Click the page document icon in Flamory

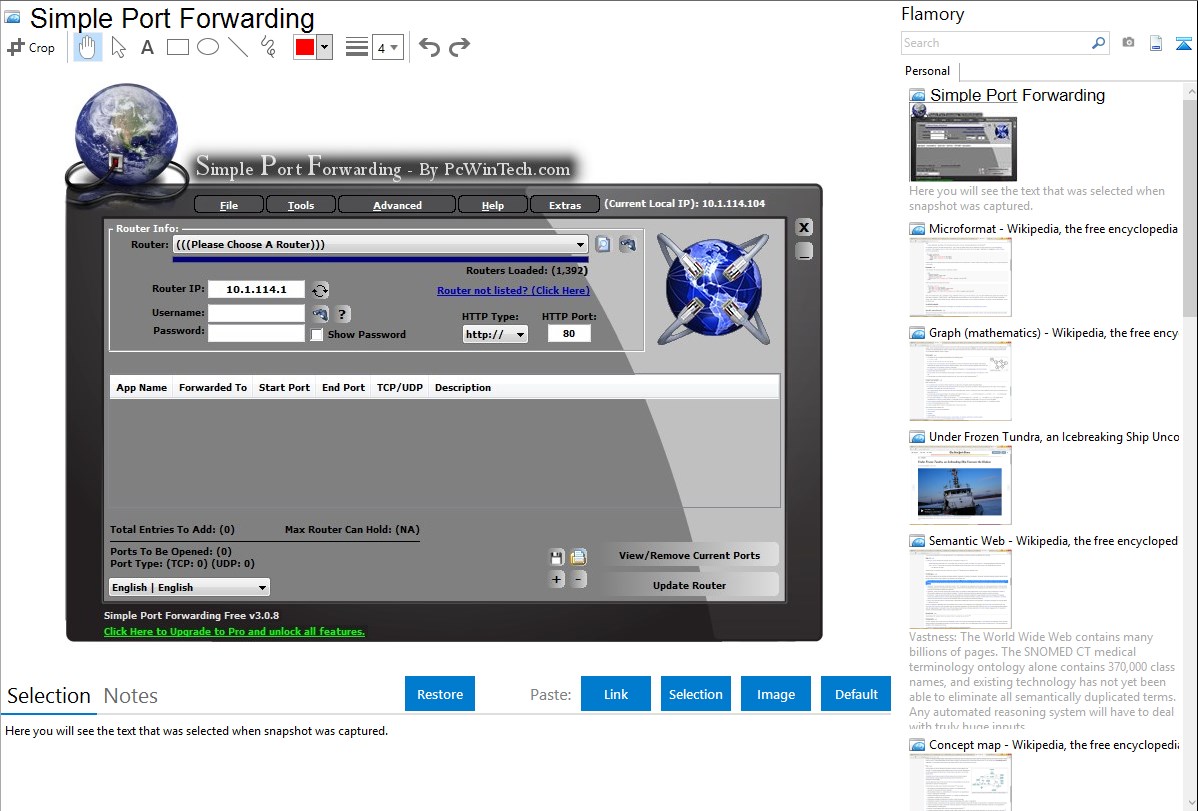(x=1156, y=44)
